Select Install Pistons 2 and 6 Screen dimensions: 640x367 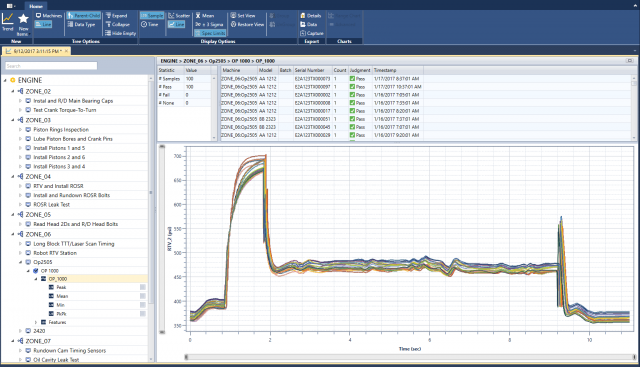coord(59,157)
